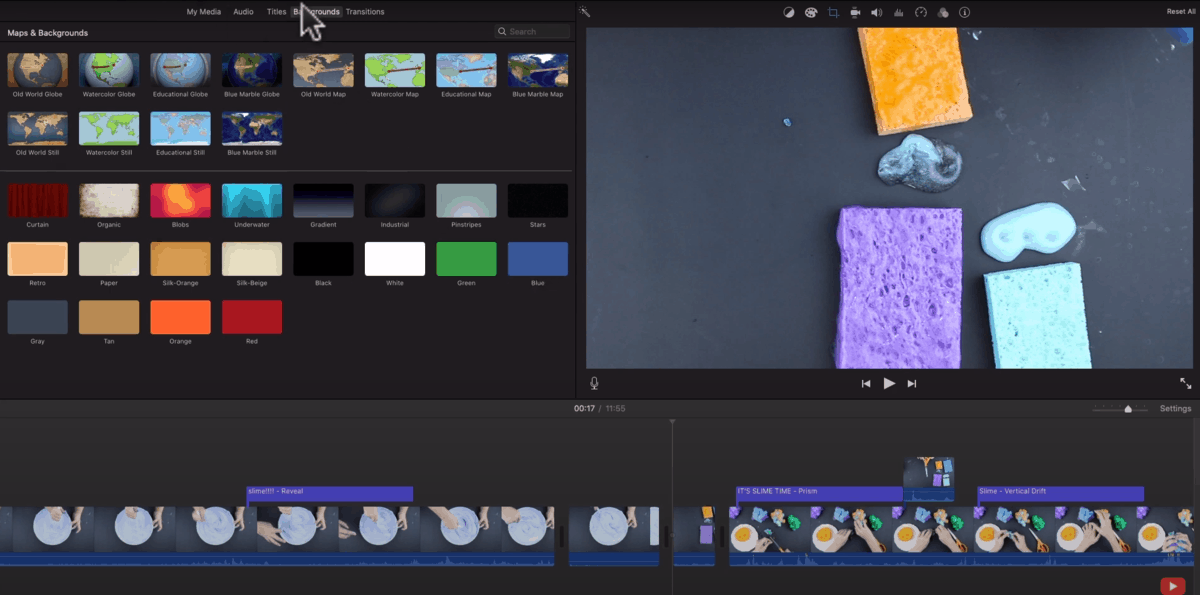Toggle fullscreen playback of the viewer
The height and width of the screenshot is (595, 1200).
point(1184,382)
